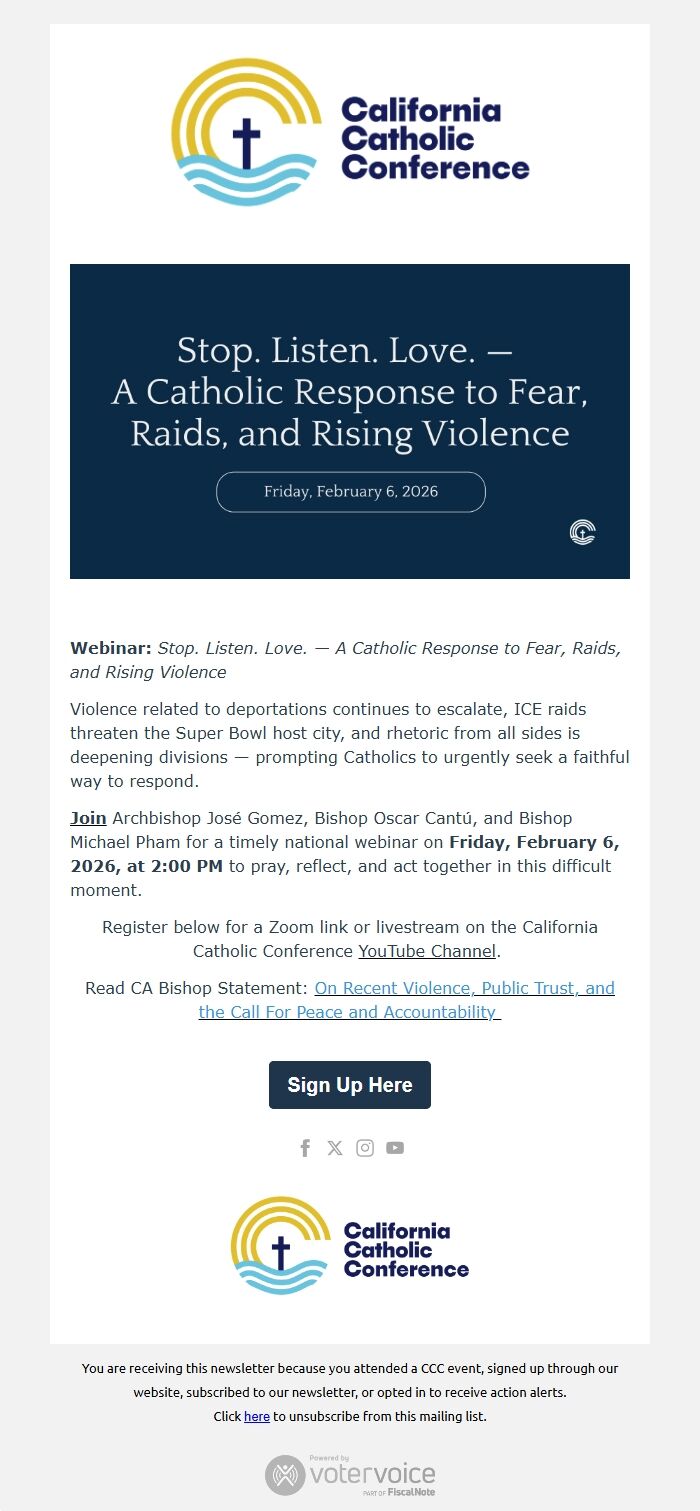Open the X social media icon
The width and height of the screenshot is (700, 1511).
pyautogui.click(x=335, y=1147)
